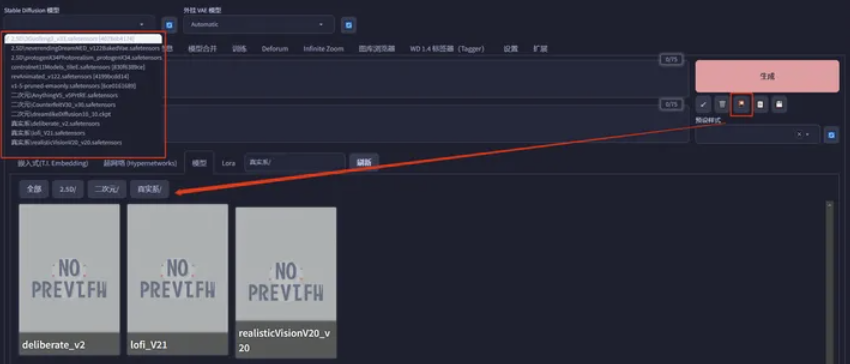The width and height of the screenshot is (850, 364).
Task: Filter models by 二次元/ folder
Action: click(x=107, y=189)
